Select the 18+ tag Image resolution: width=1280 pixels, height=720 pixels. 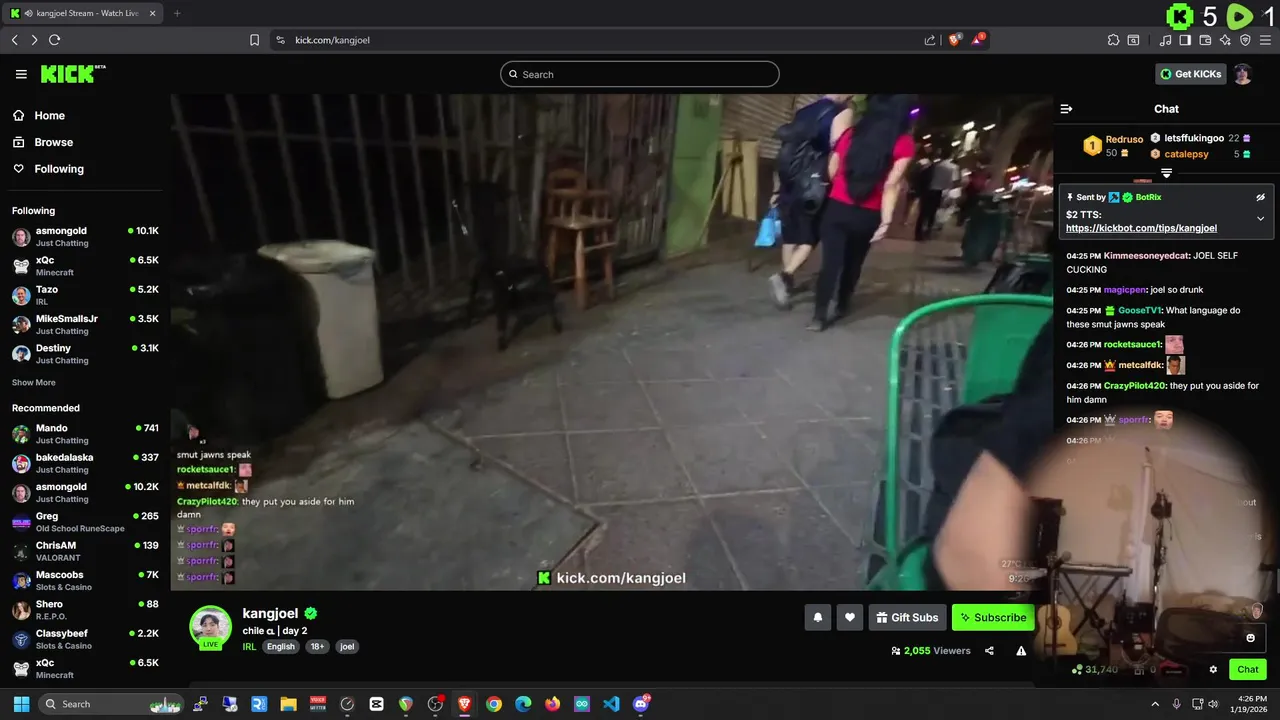pyautogui.click(x=317, y=647)
